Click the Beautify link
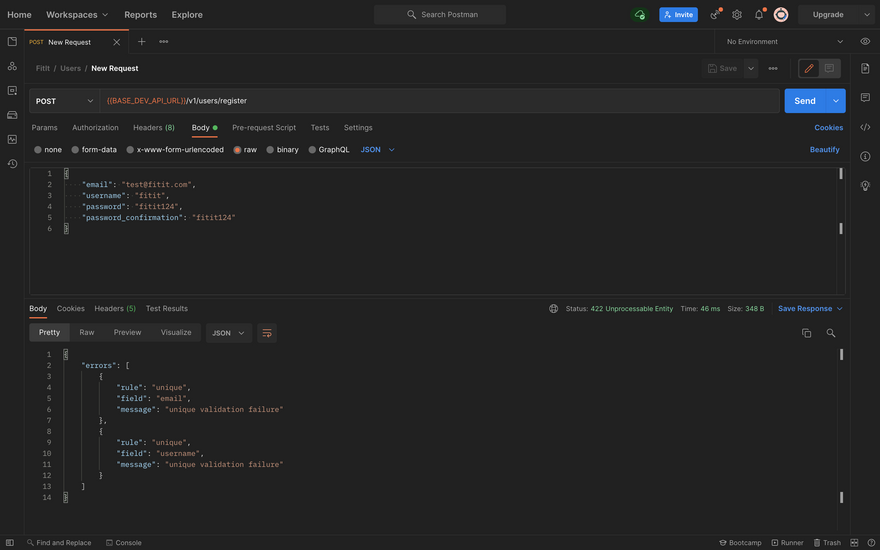The image size is (880, 550). [x=824, y=150]
